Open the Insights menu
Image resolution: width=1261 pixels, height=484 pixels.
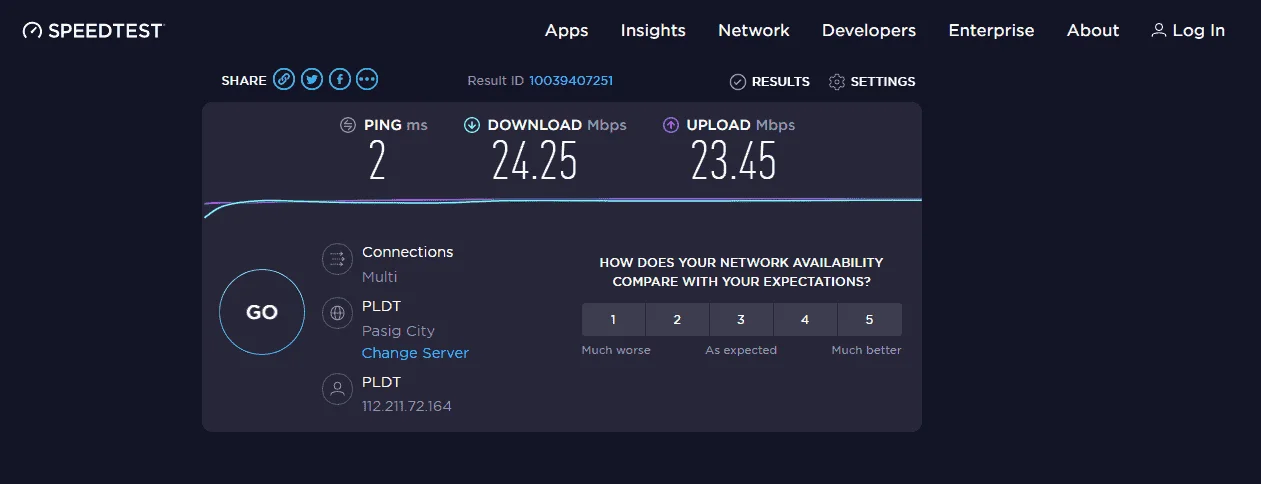pos(653,31)
